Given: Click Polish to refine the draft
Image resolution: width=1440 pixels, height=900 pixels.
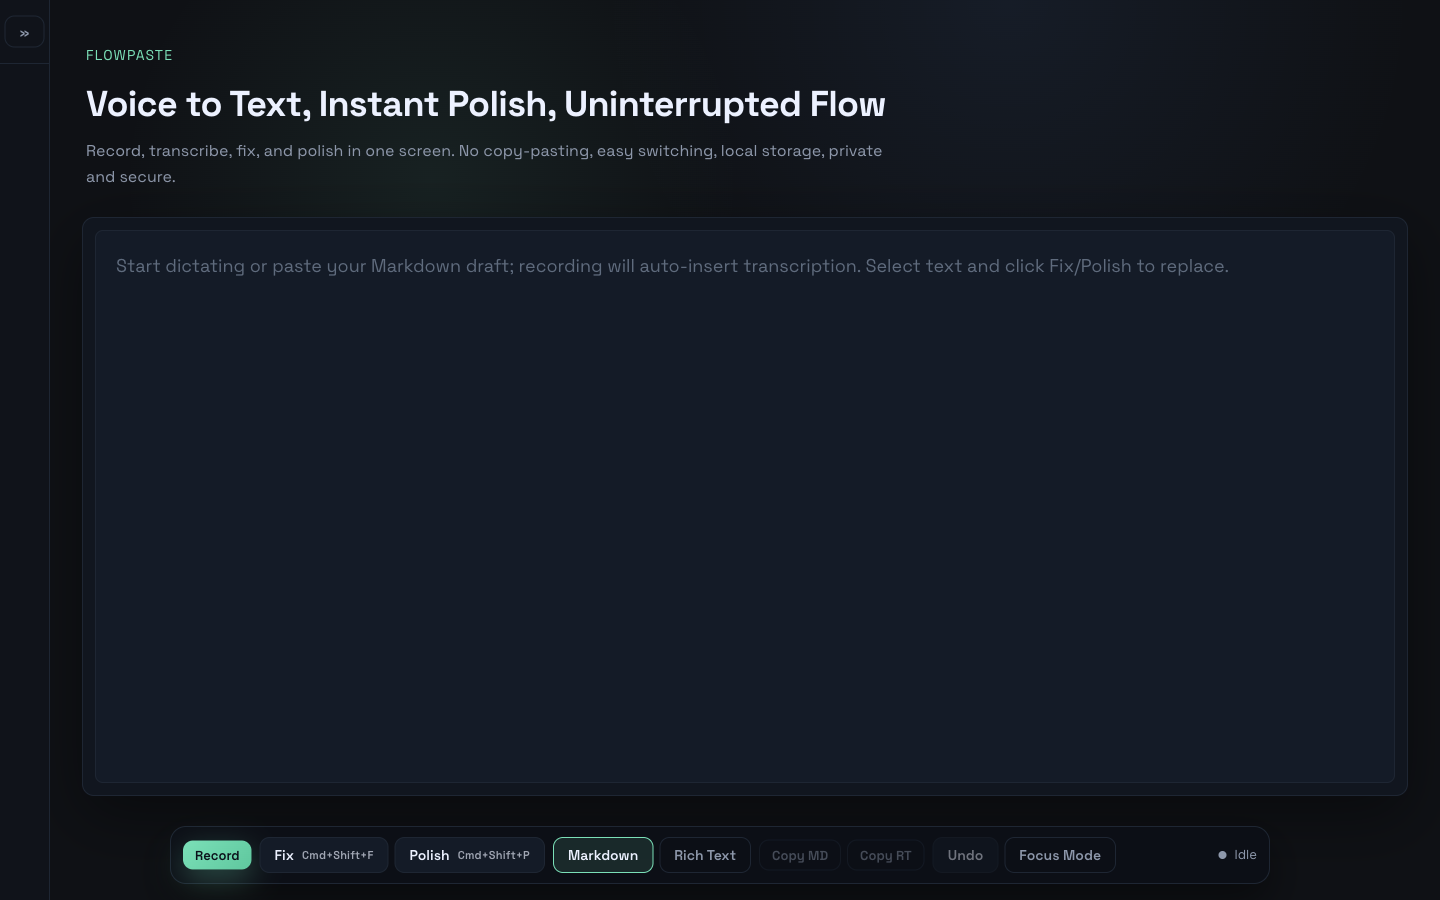Looking at the screenshot, I should (429, 855).
